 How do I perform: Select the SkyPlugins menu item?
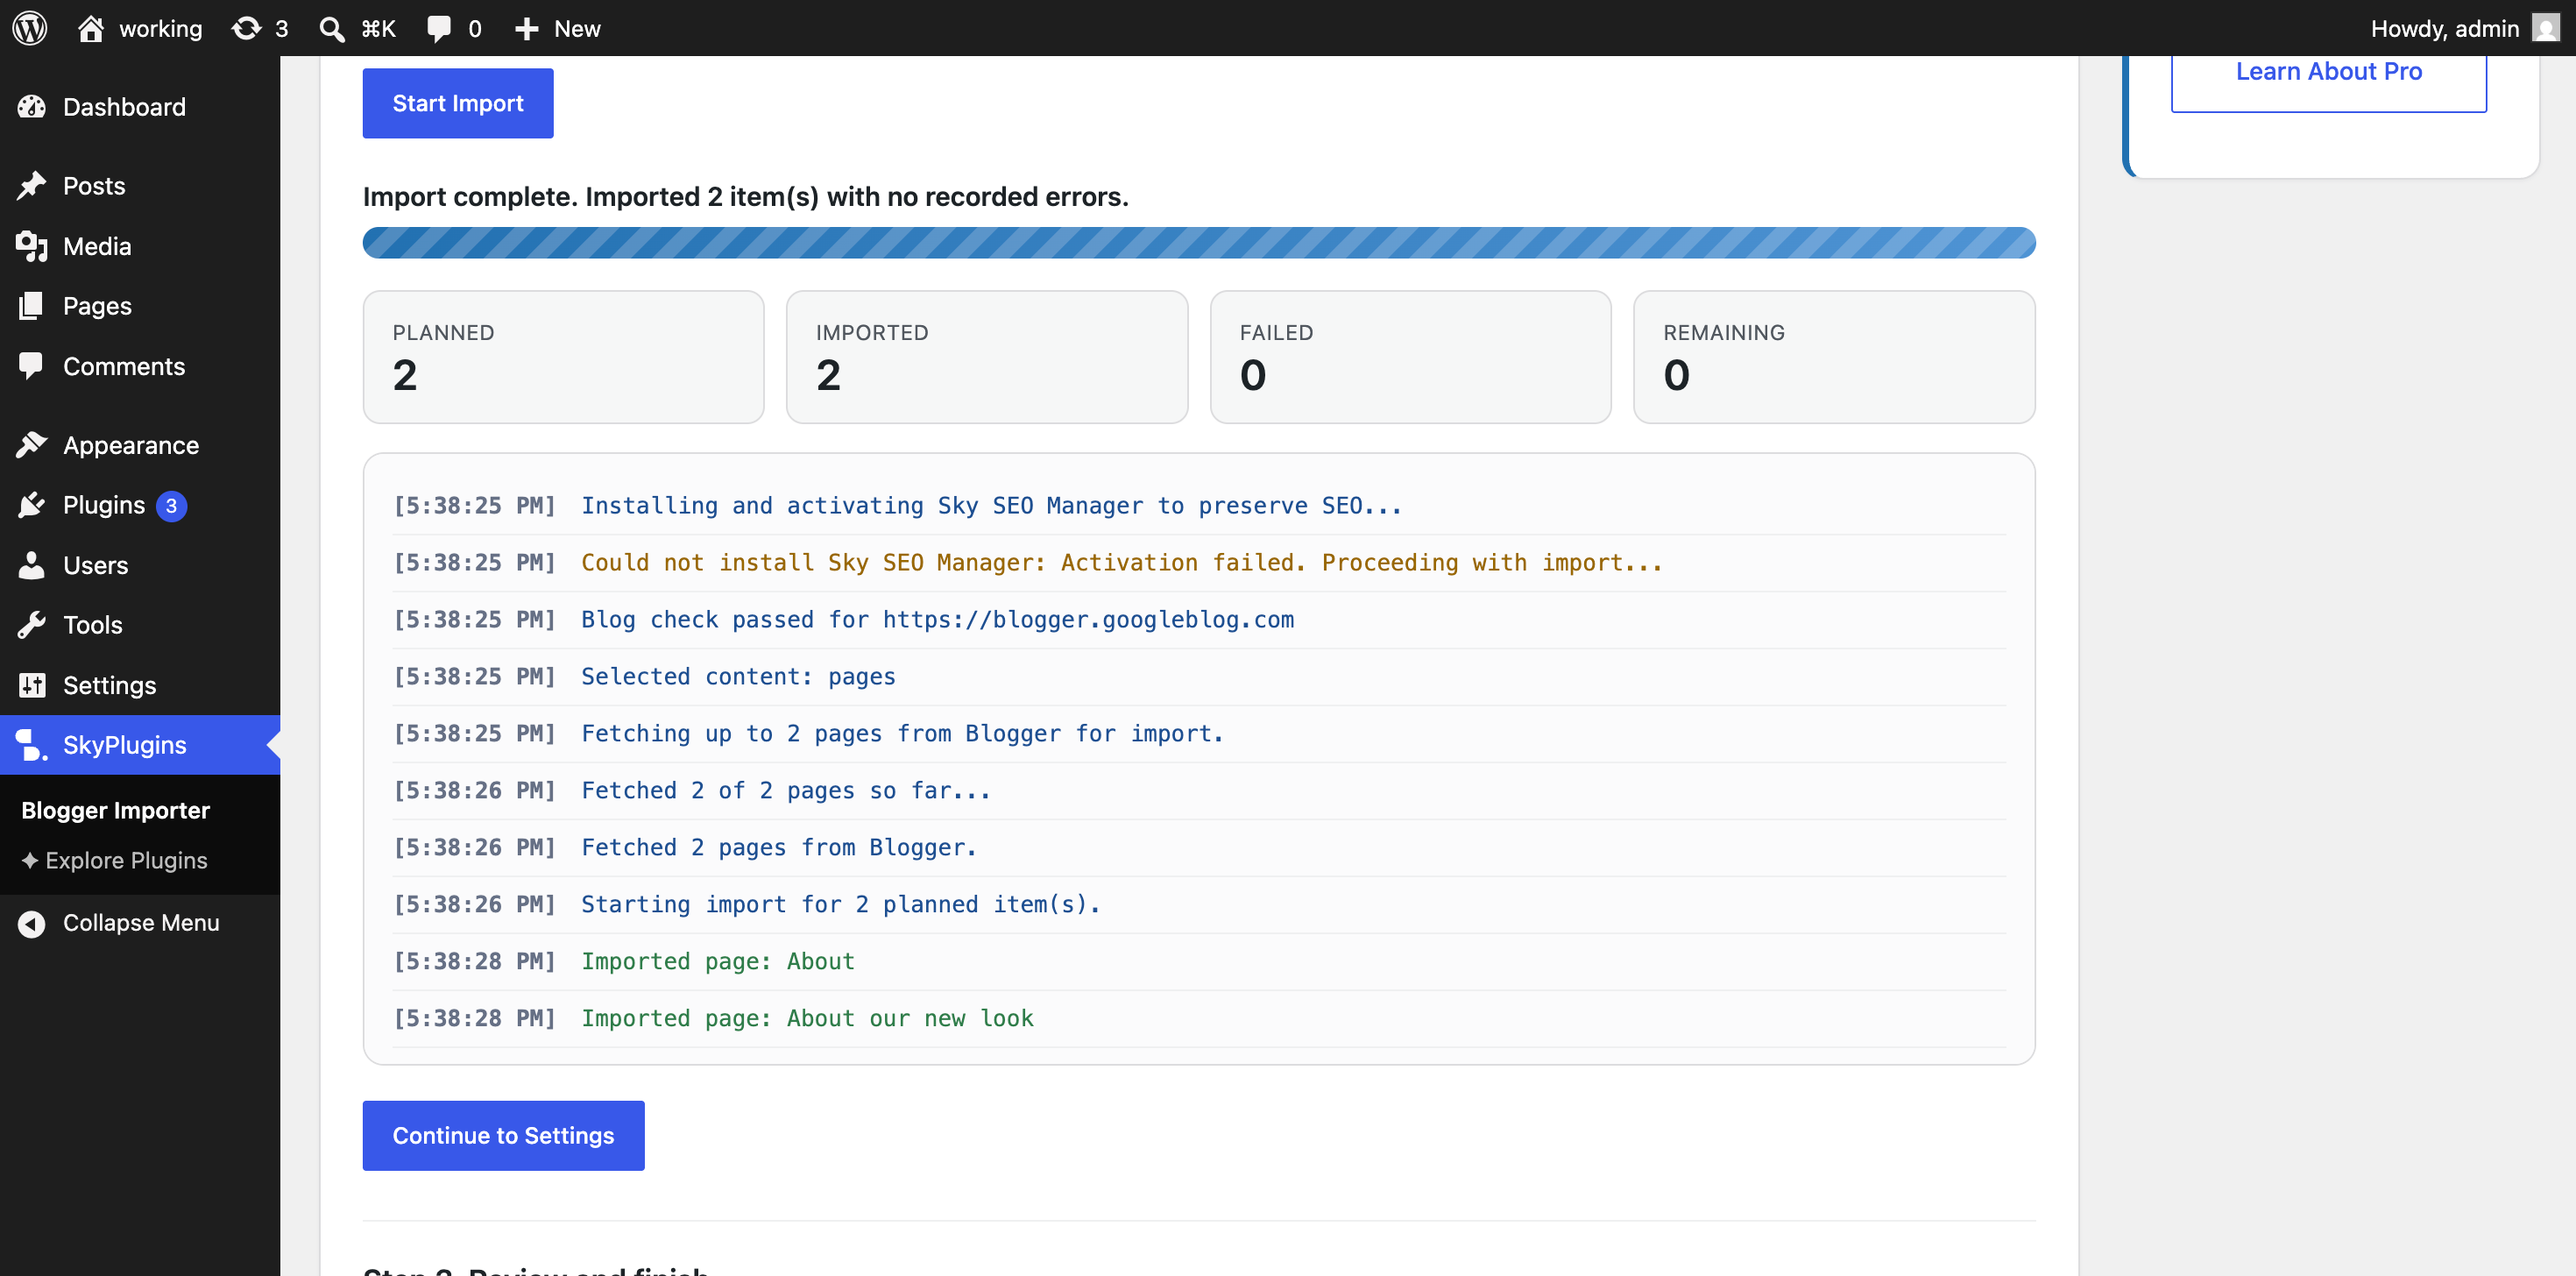140,745
